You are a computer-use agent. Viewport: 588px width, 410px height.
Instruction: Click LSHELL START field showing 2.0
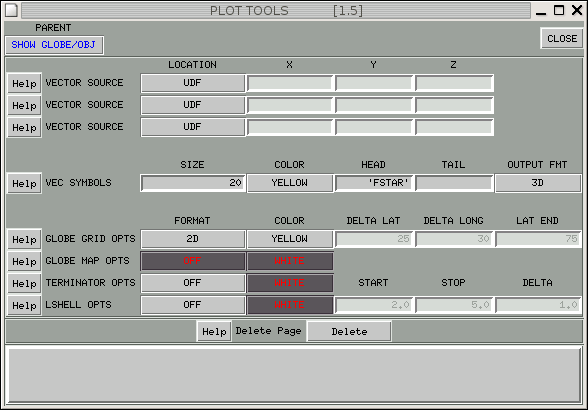374,305
